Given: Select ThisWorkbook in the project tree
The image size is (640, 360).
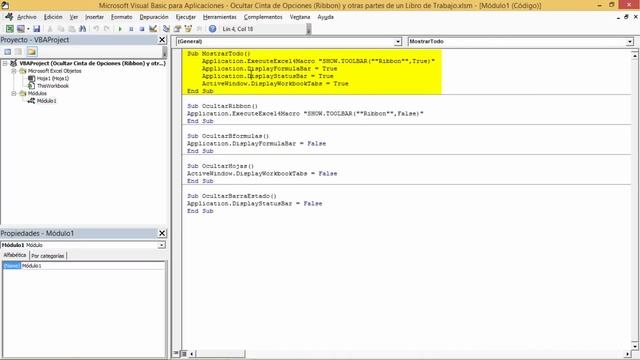Looking at the screenshot, I should click(x=53, y=86).
